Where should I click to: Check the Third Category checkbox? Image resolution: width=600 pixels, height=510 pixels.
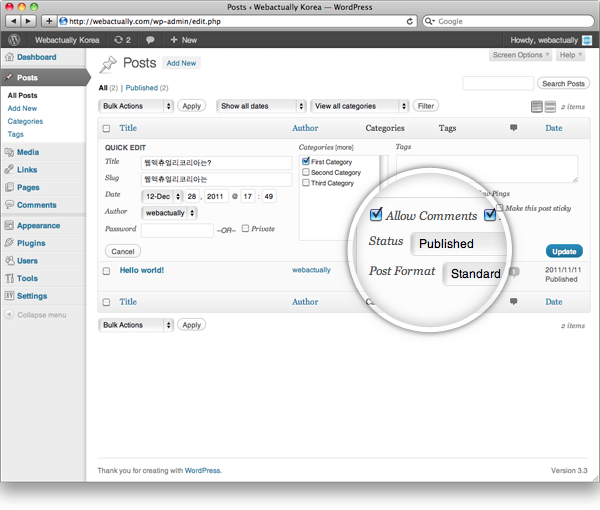point(306,182)
